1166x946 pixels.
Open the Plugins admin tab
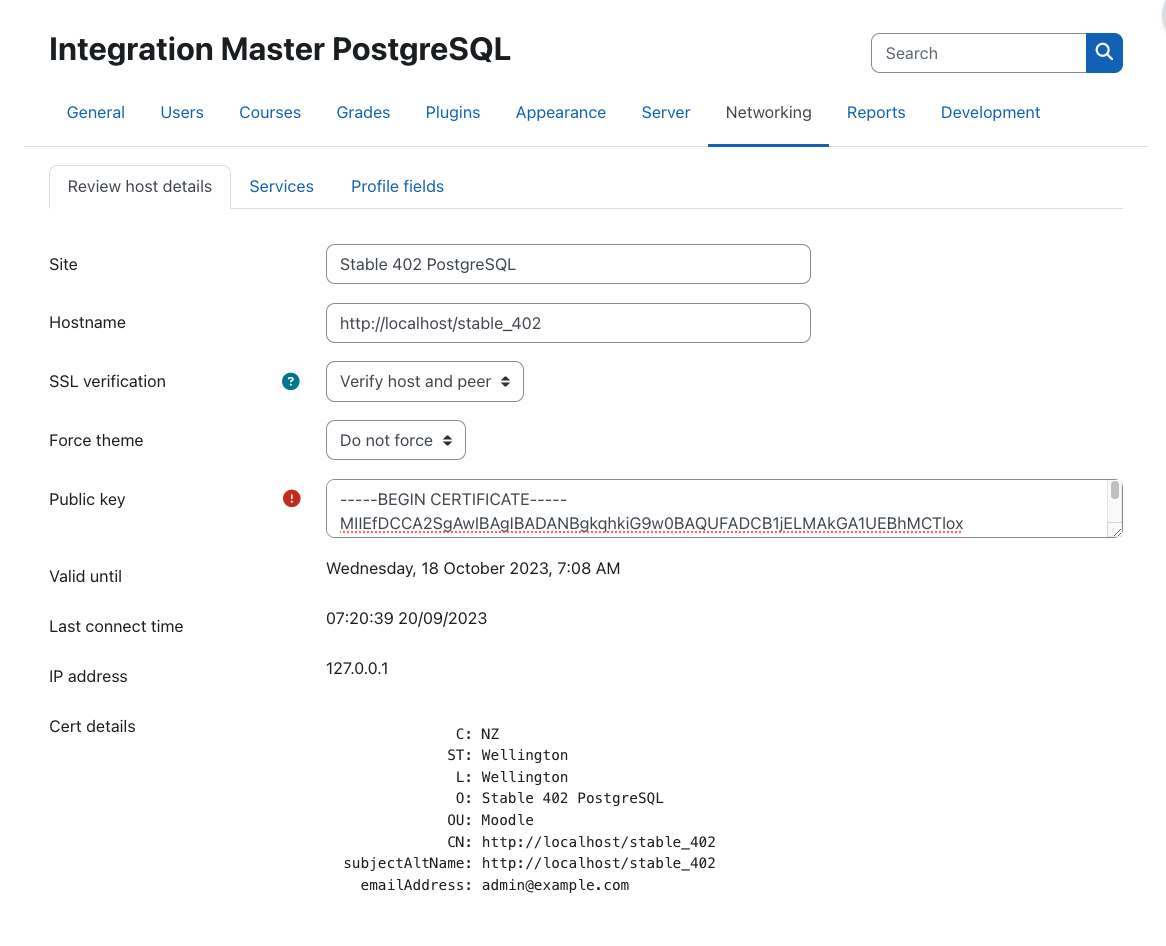[x=453, y=112]
